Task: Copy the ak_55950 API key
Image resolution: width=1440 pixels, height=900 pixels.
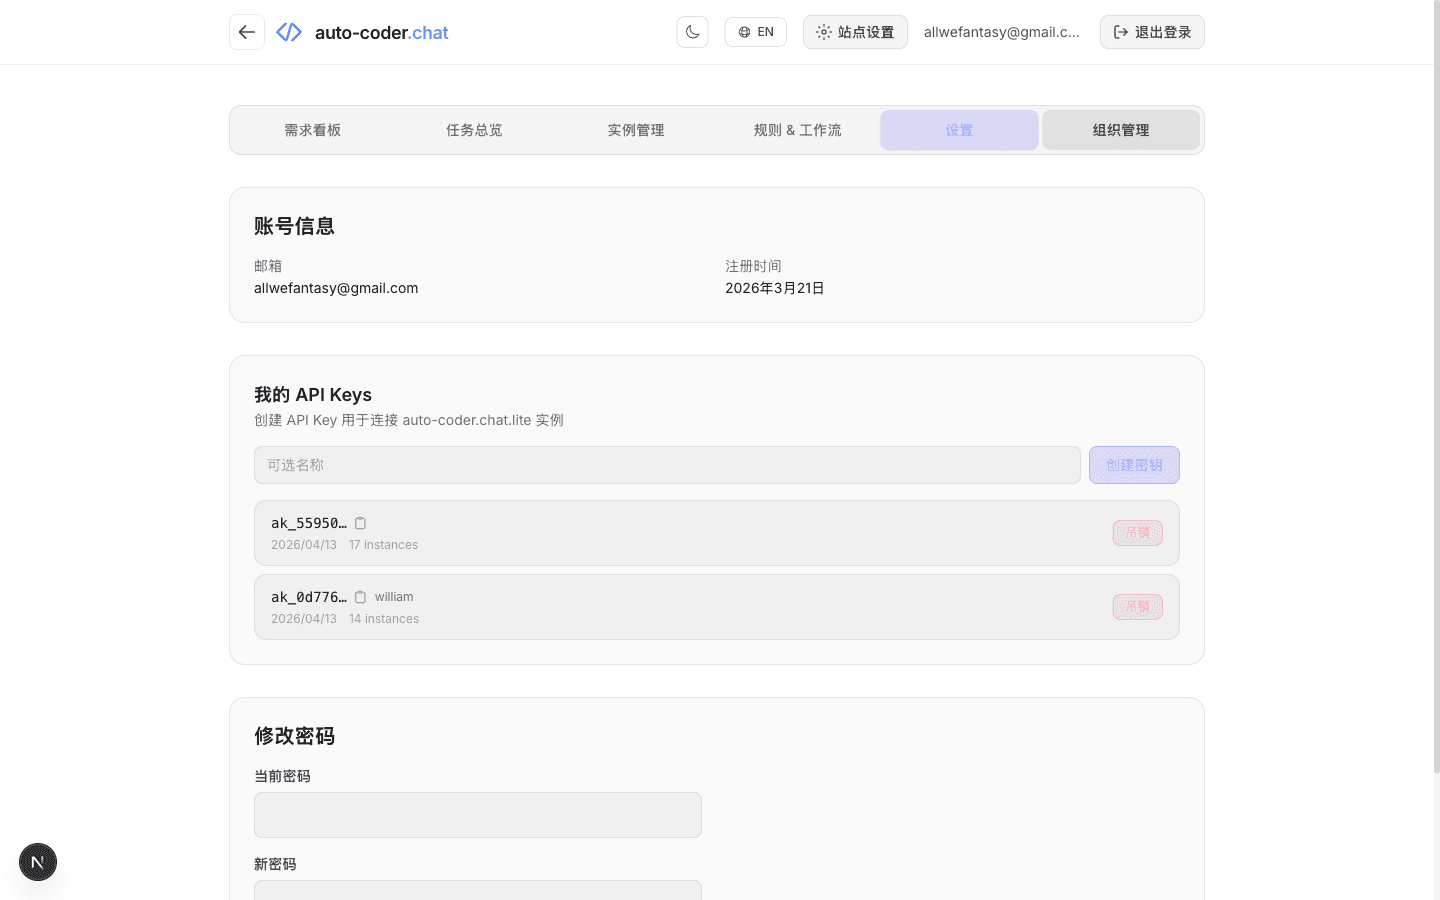Action: (x=360, y=523)
